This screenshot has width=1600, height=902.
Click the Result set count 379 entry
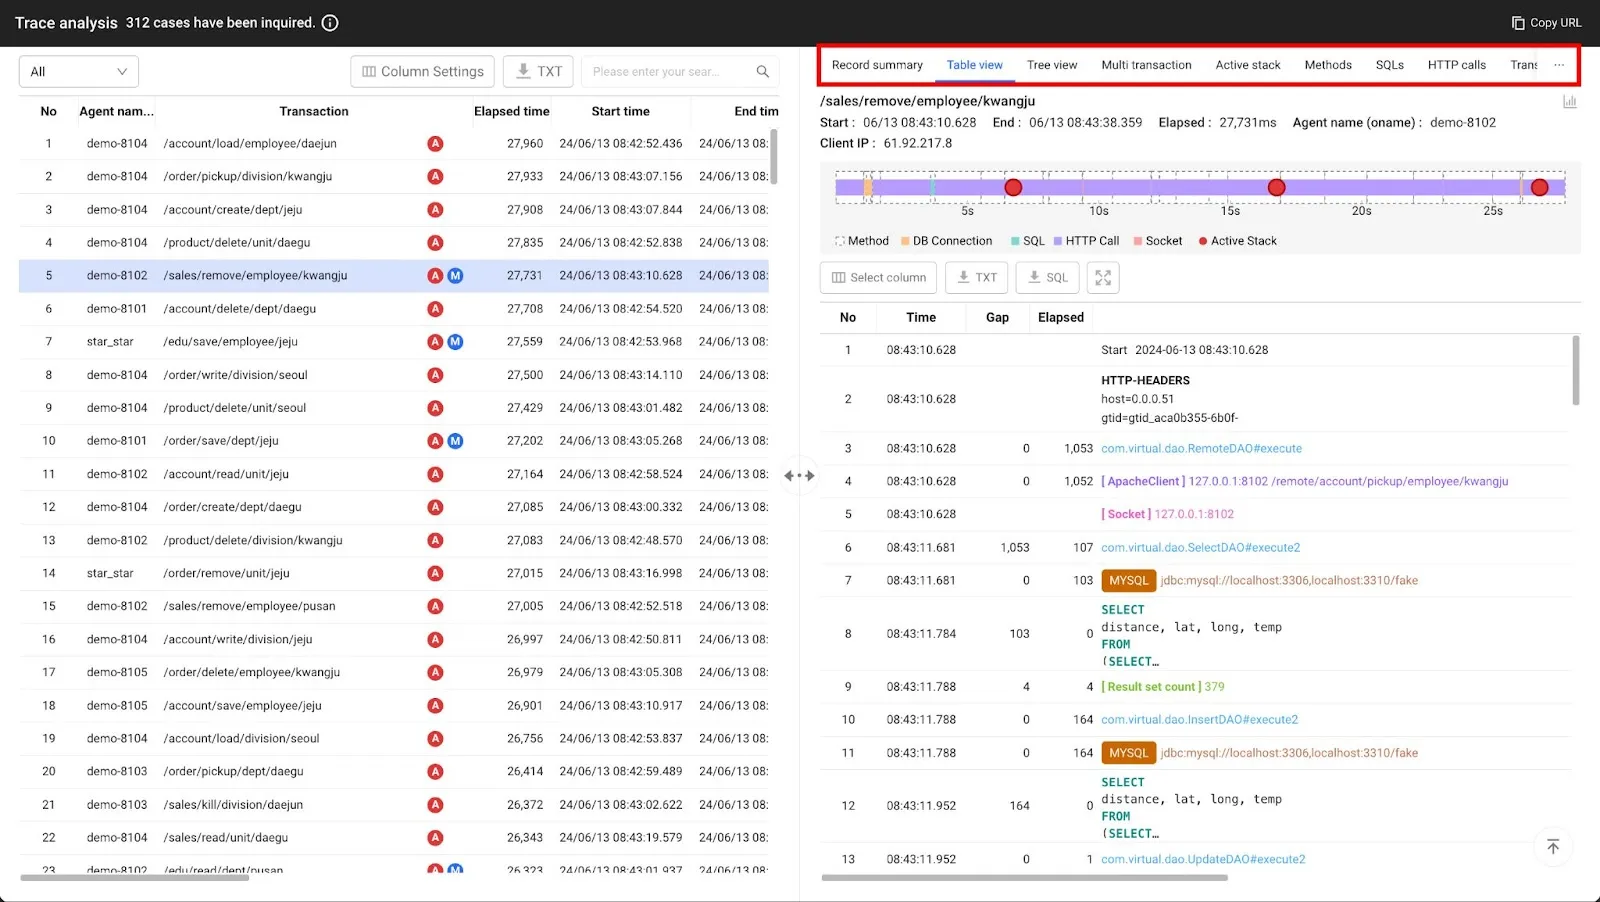[1162, 687]
